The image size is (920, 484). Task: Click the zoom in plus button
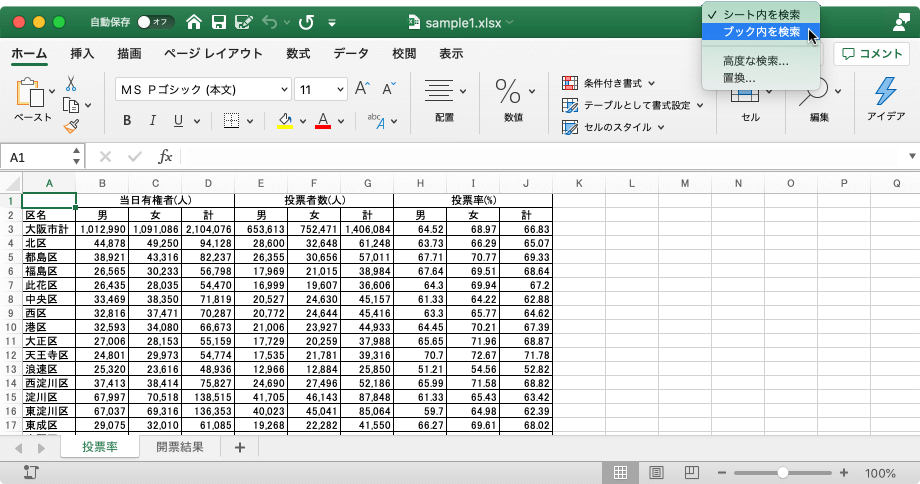844,472
